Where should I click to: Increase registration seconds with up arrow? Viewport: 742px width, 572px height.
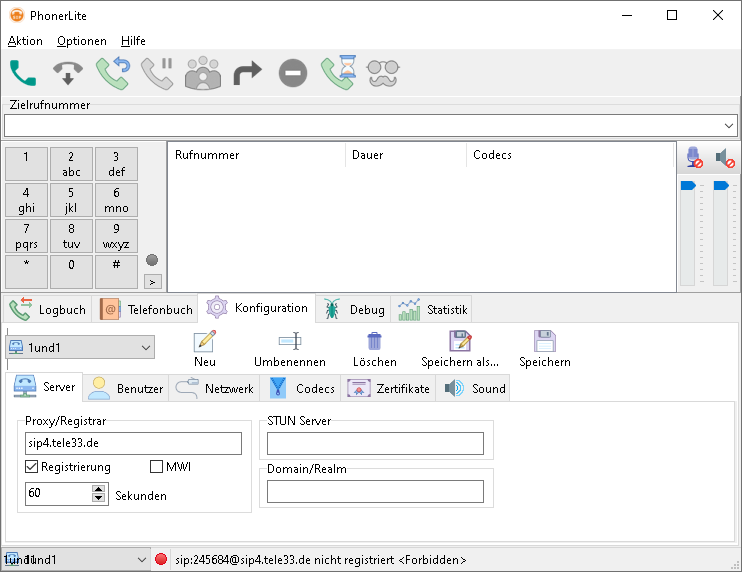(x=98, y=489)
